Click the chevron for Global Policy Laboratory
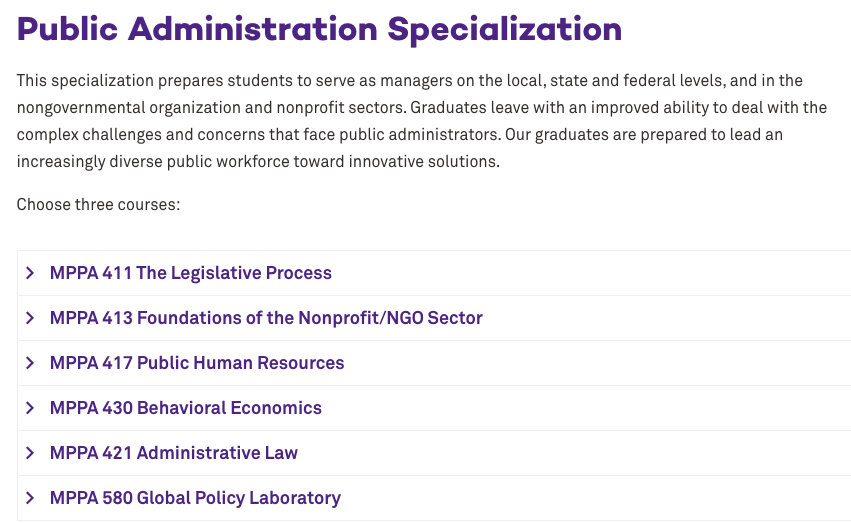851x523 pixels. click(30, 498)
